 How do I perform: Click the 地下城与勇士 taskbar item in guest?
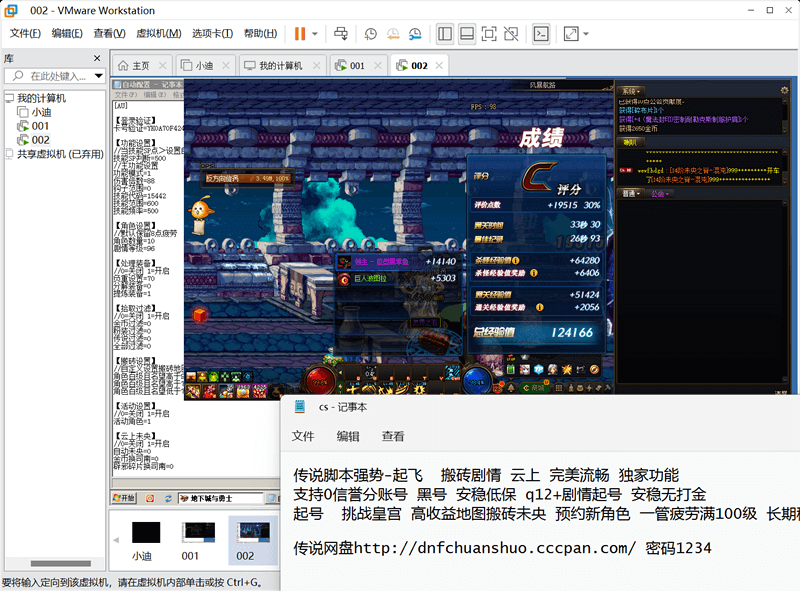point(219,498)
